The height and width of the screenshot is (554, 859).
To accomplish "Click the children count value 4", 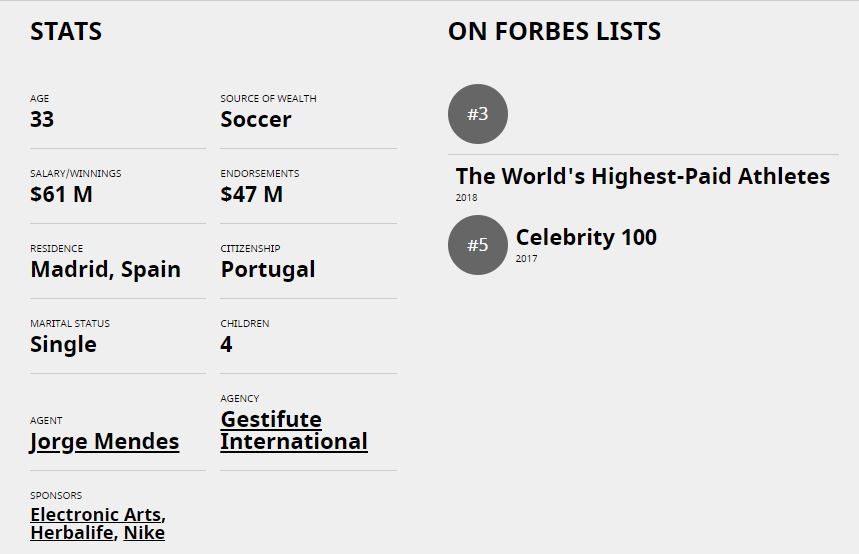I will [226, 345].
